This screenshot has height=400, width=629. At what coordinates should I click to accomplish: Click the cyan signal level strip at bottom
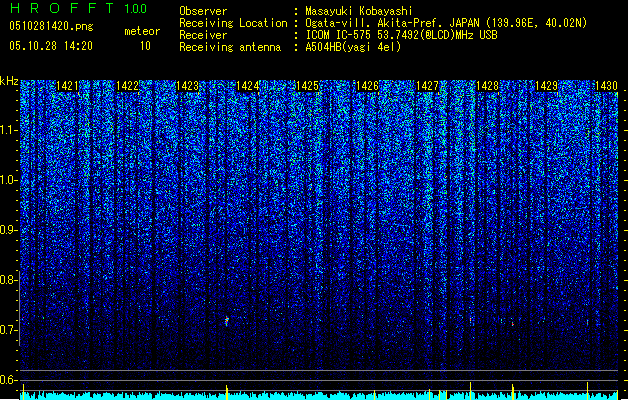pos(319,396)
